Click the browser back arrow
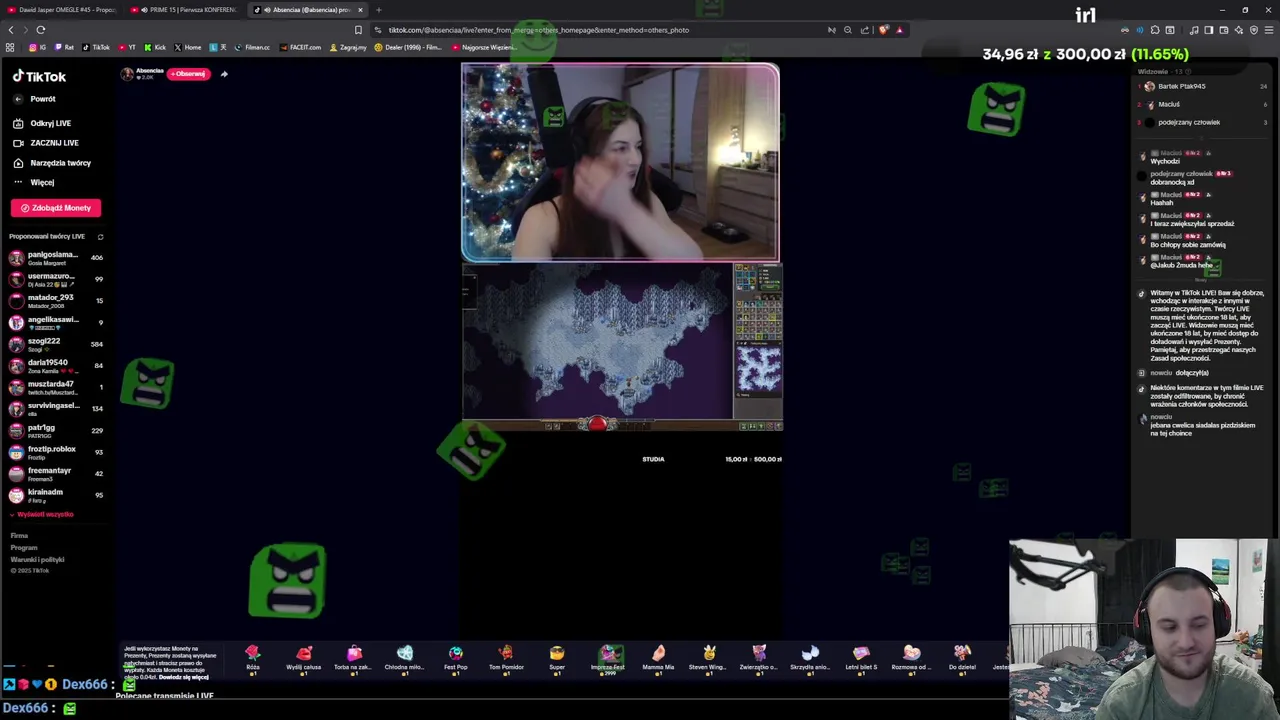The height and width of the screenshot is (720, 1280). pyautogui.click(x=11, y=30)
